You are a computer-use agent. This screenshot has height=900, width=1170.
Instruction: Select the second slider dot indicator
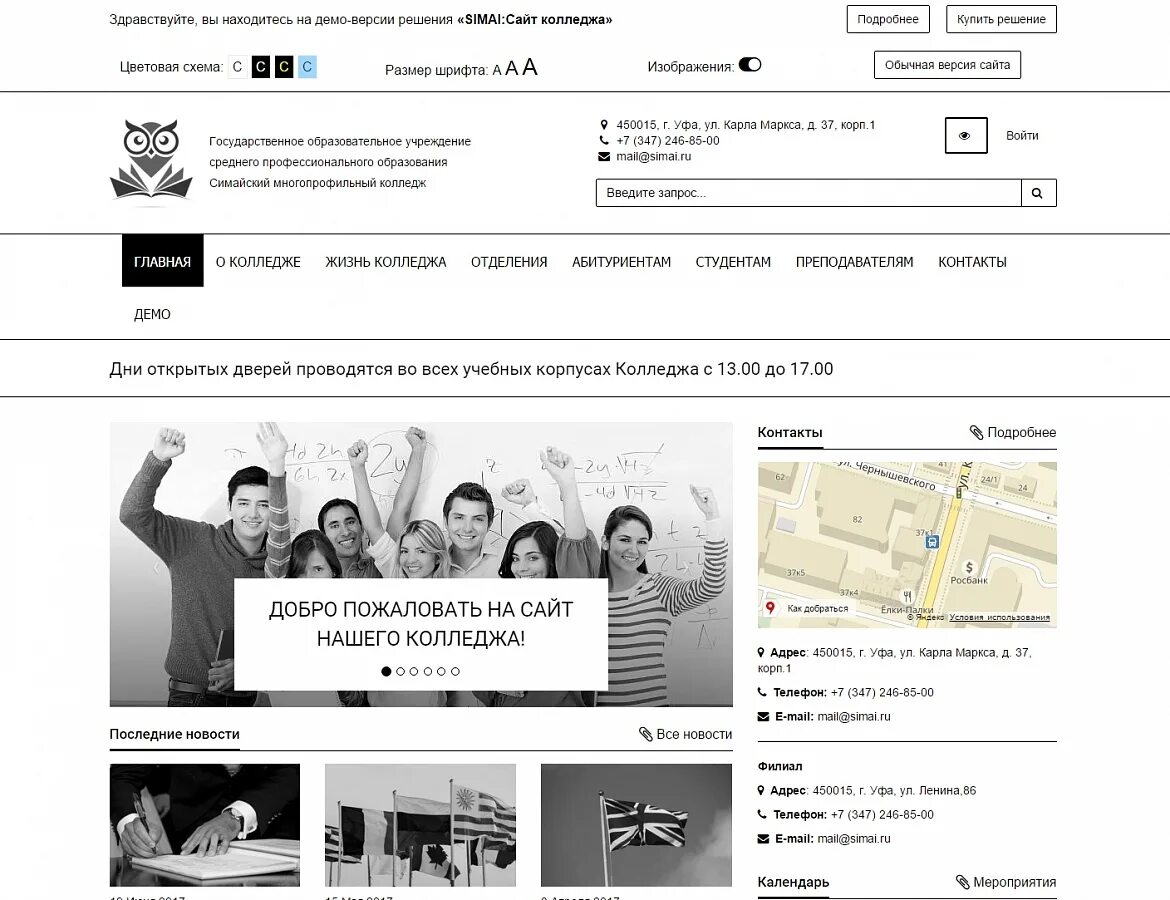[x=400, y=672]
